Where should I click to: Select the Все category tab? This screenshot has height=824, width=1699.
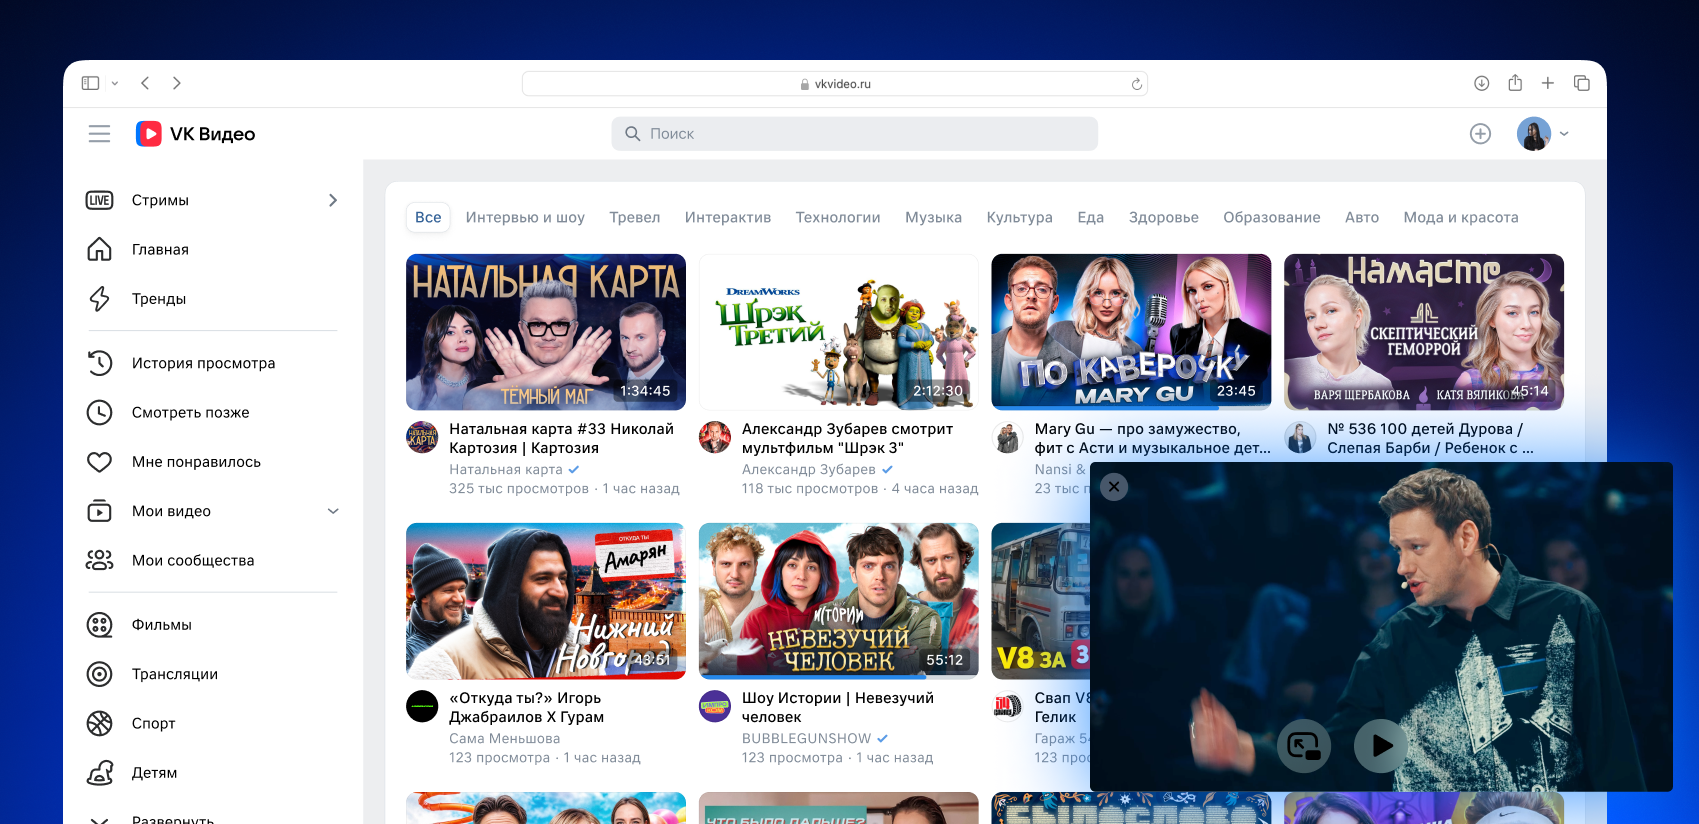click(x=428, y=217)
